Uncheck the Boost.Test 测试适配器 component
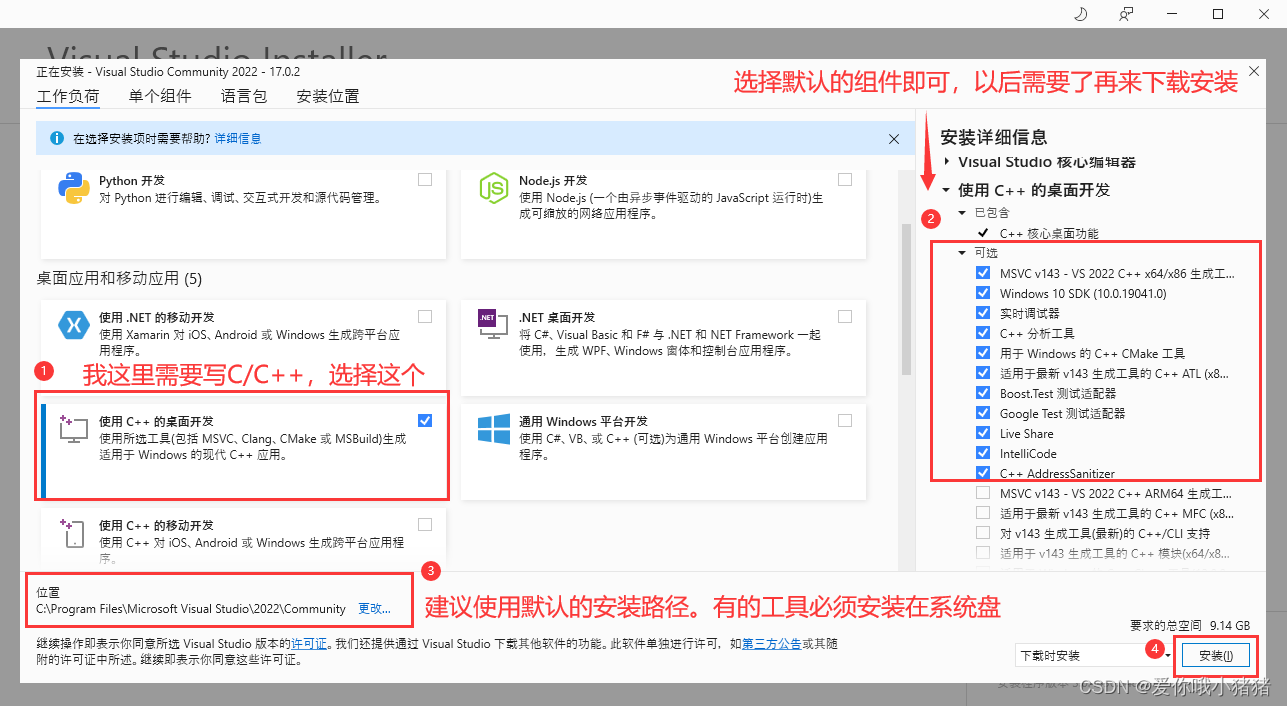Viewport: 1287px width, 706px height. click(x=982, y=393)
